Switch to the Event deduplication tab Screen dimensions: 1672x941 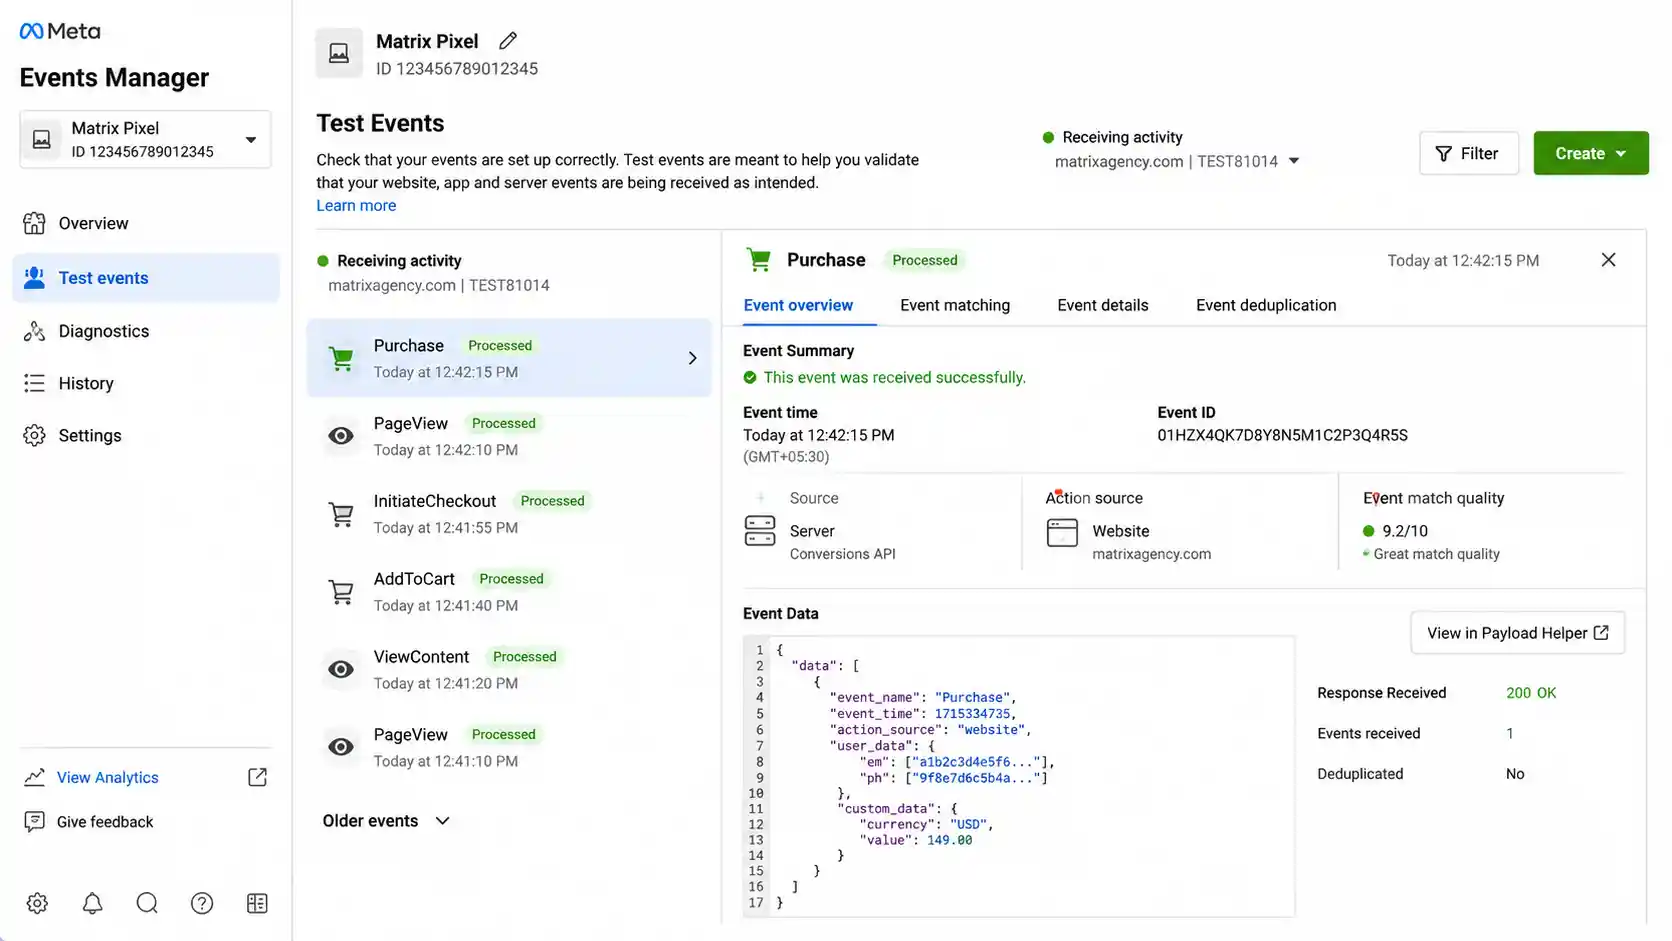tap(1266, 305)
